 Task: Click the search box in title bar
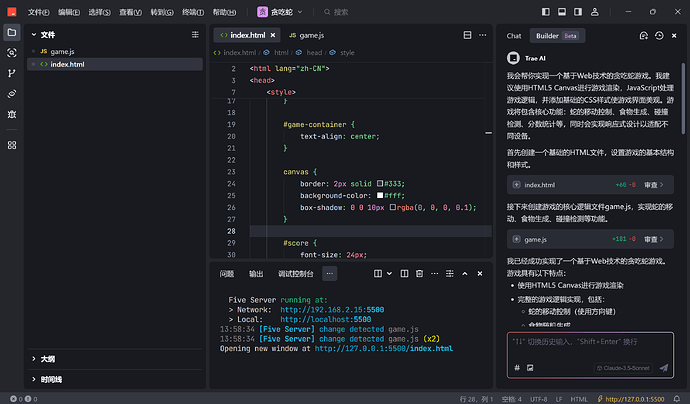336,12
